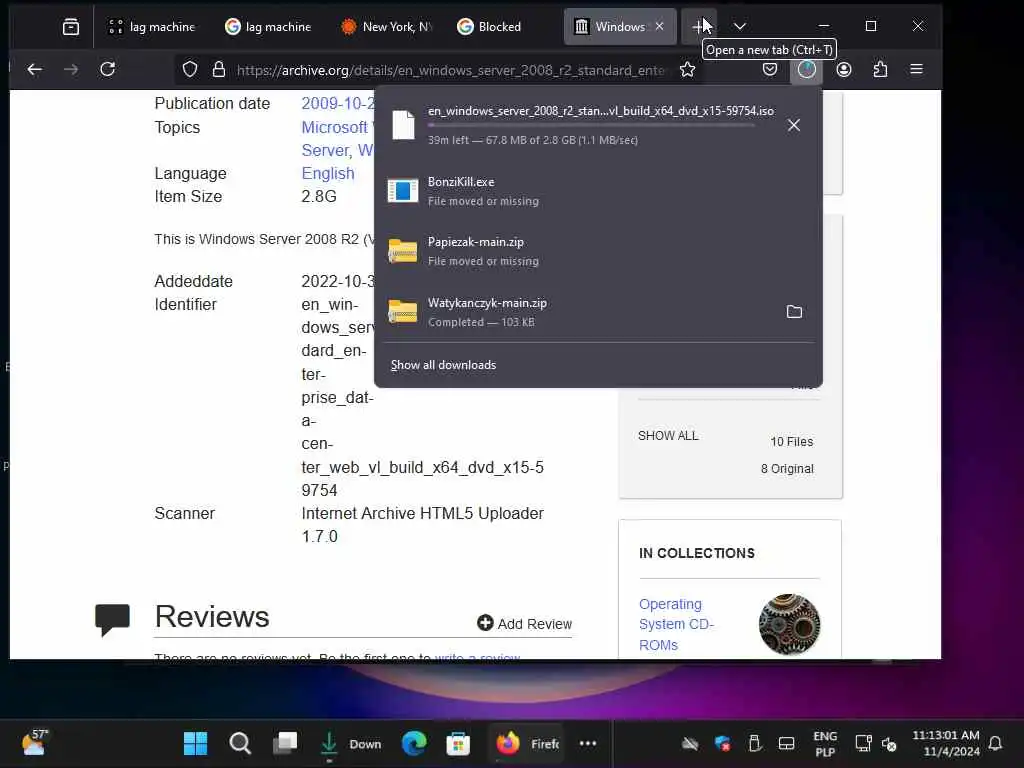Open Windows Start menu
The height and width of the screenshot is (768, 1024).
195,743
